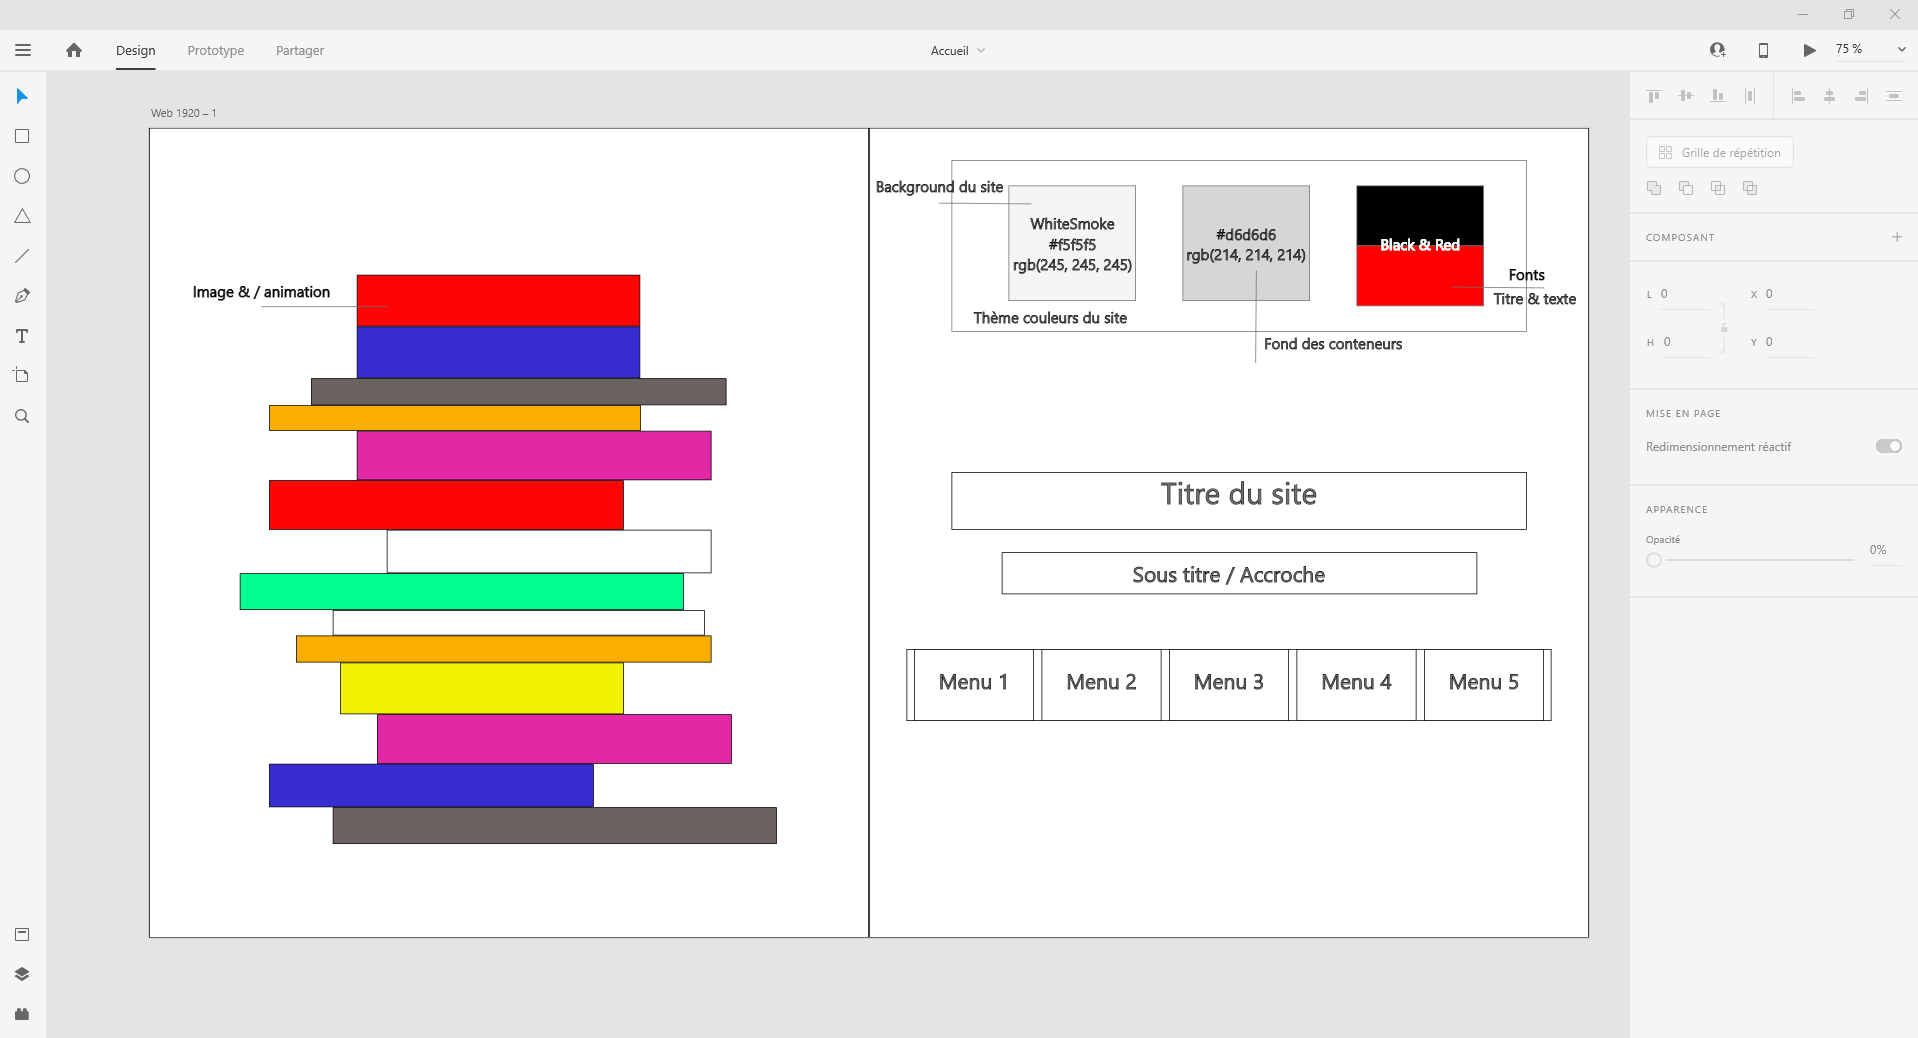The image size is (1918, 1038).
Task: Click the Desktop preview play button
Action: coord(1809,50)
